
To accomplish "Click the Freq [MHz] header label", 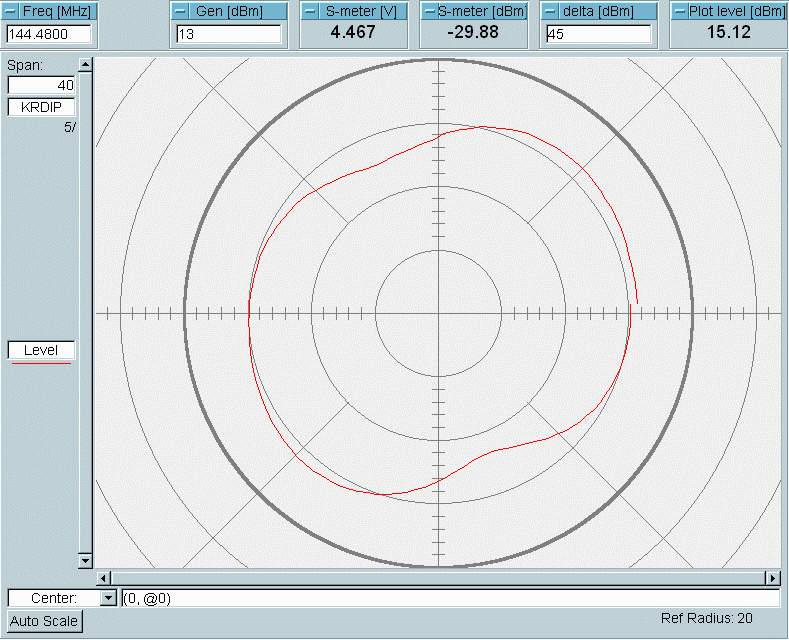I will [57, 11].
